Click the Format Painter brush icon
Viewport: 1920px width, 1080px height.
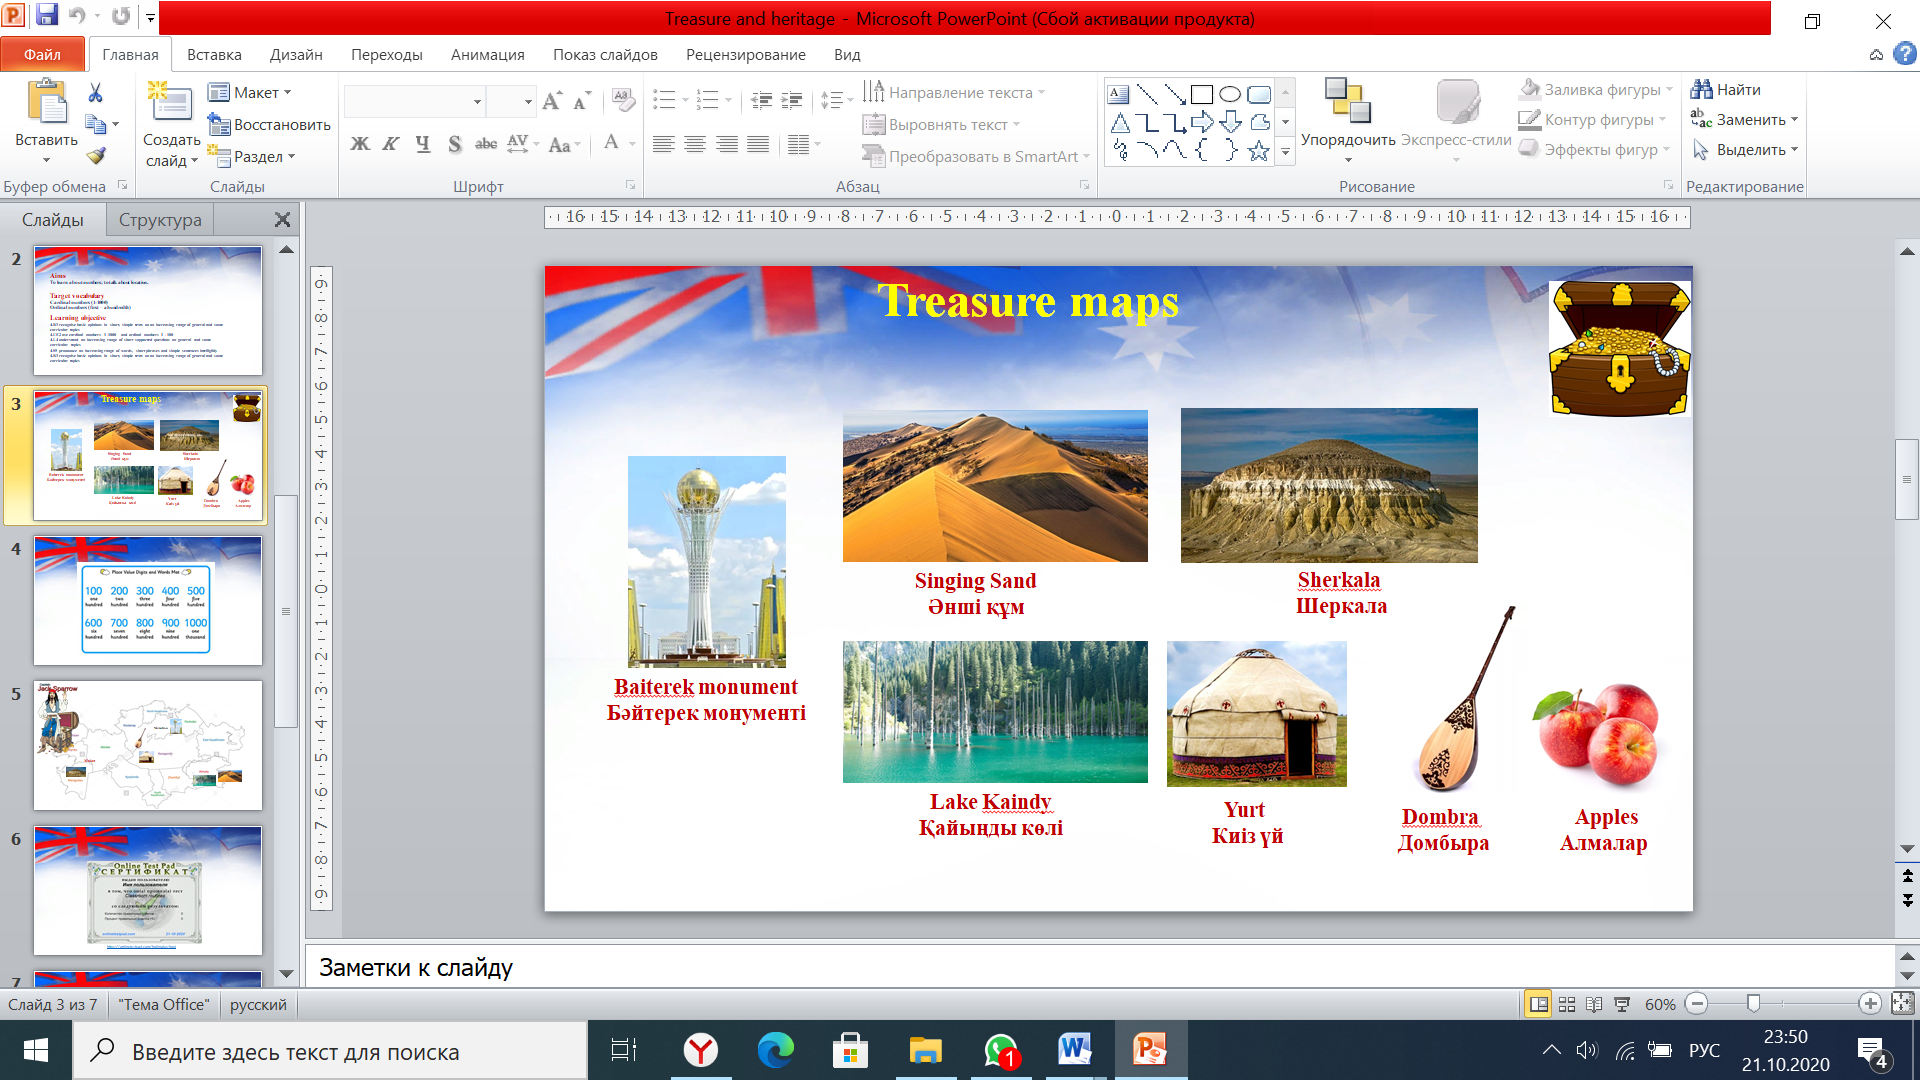point(96,156)
